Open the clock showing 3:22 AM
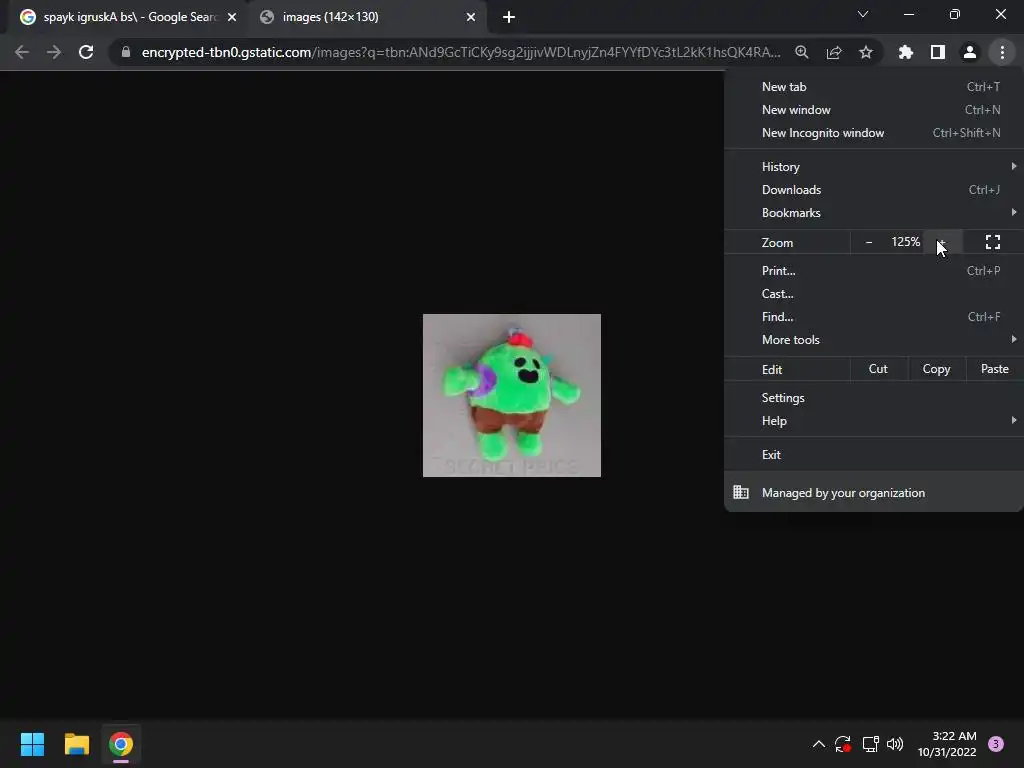This screenshot has height=768, width=1024. 947,744
